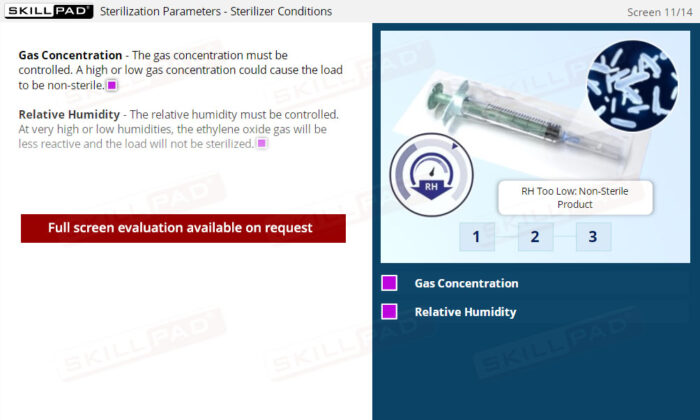This screenshot has height=420, width=700.
Task: Click the 'Sterilization Parameters - Sterilizer Conditions' title
Action: coord(216,12)
